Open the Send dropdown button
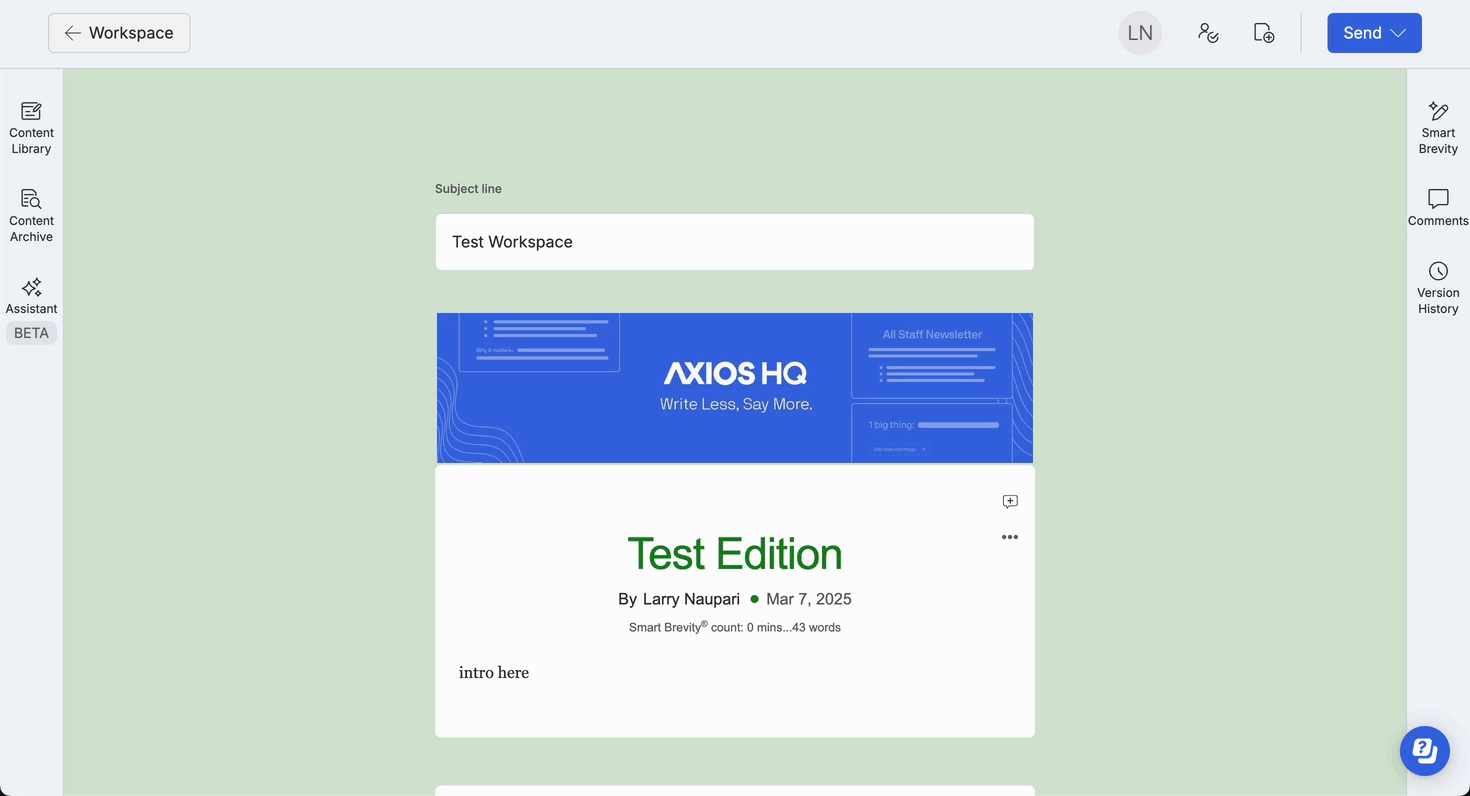The height and width of the screenshot is (796, 1470). pos(1374,33)
